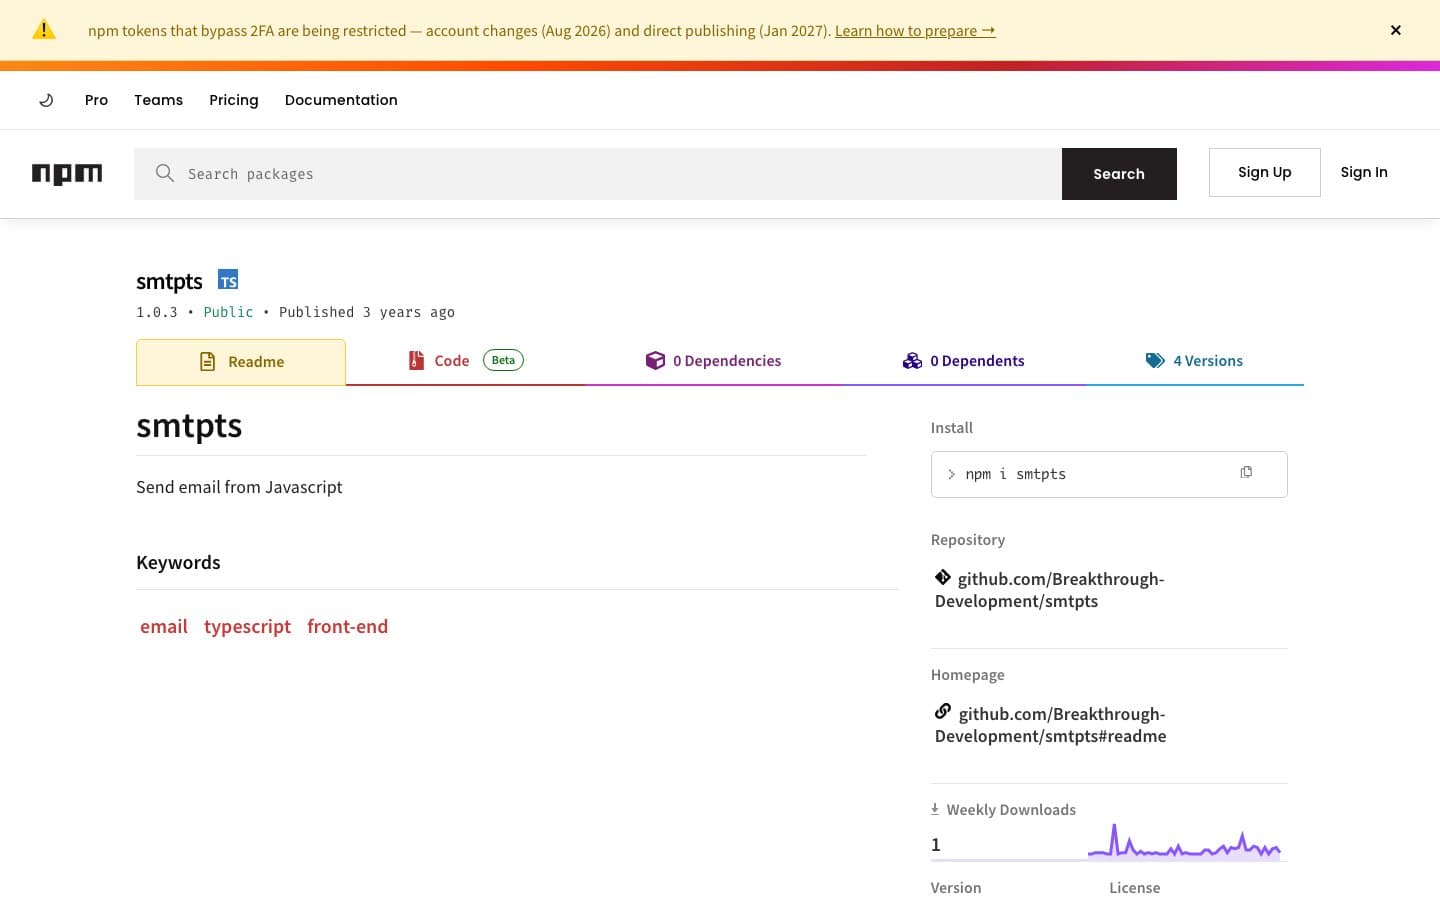Click the smtpts package title

169,281
